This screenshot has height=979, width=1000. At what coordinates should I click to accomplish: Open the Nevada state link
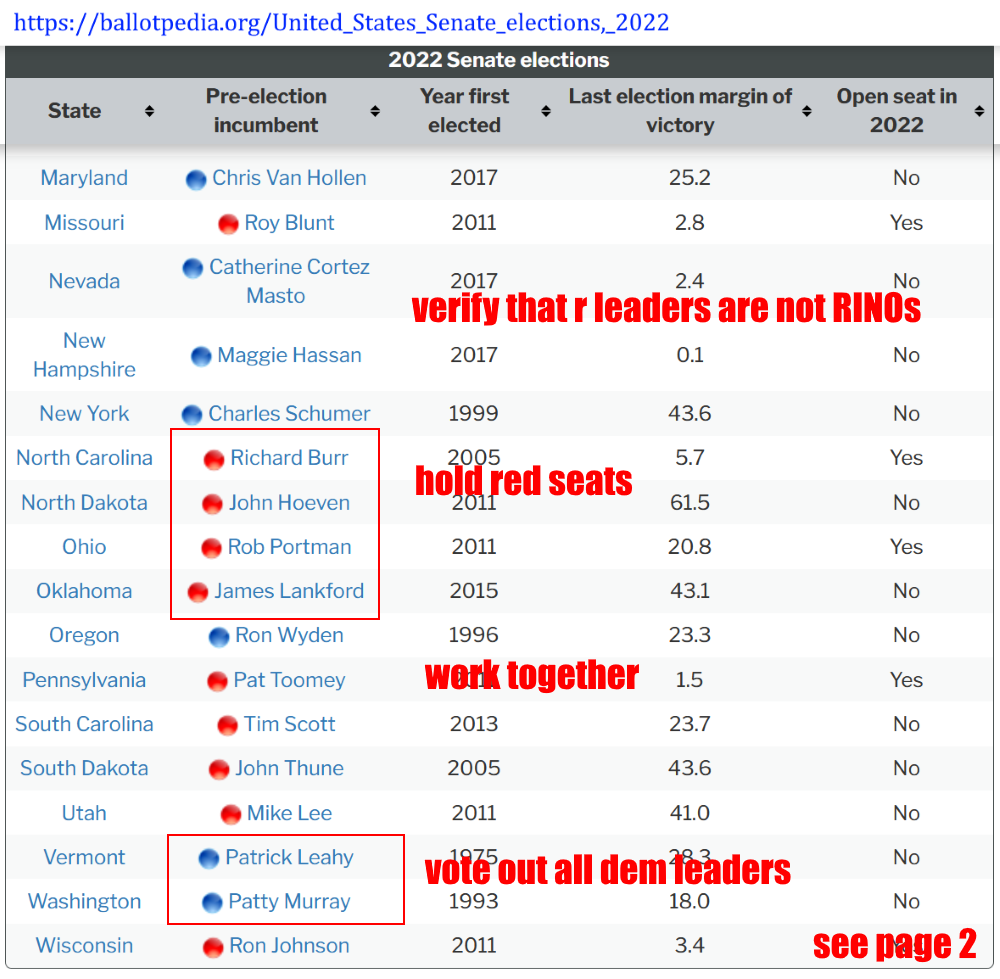84,281
